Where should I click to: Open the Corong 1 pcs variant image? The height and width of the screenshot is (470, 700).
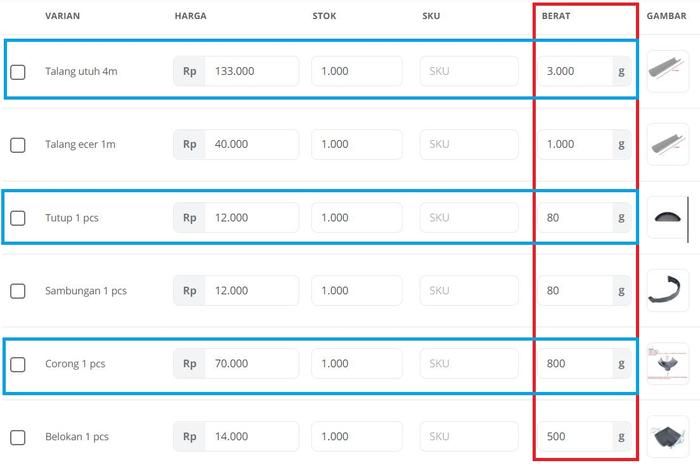(x=669, y=363)
